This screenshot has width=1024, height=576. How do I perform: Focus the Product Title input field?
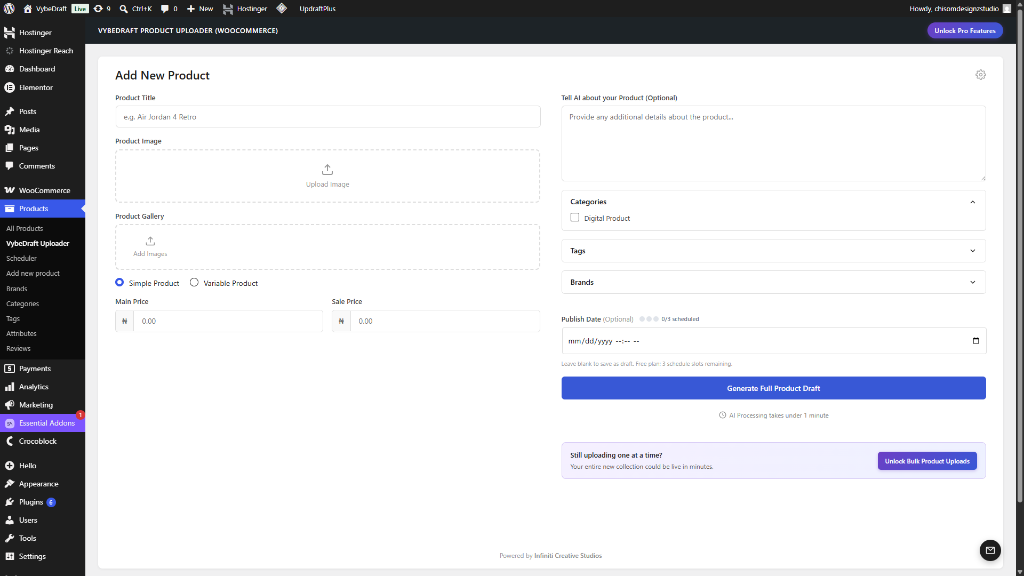[328, 117]
